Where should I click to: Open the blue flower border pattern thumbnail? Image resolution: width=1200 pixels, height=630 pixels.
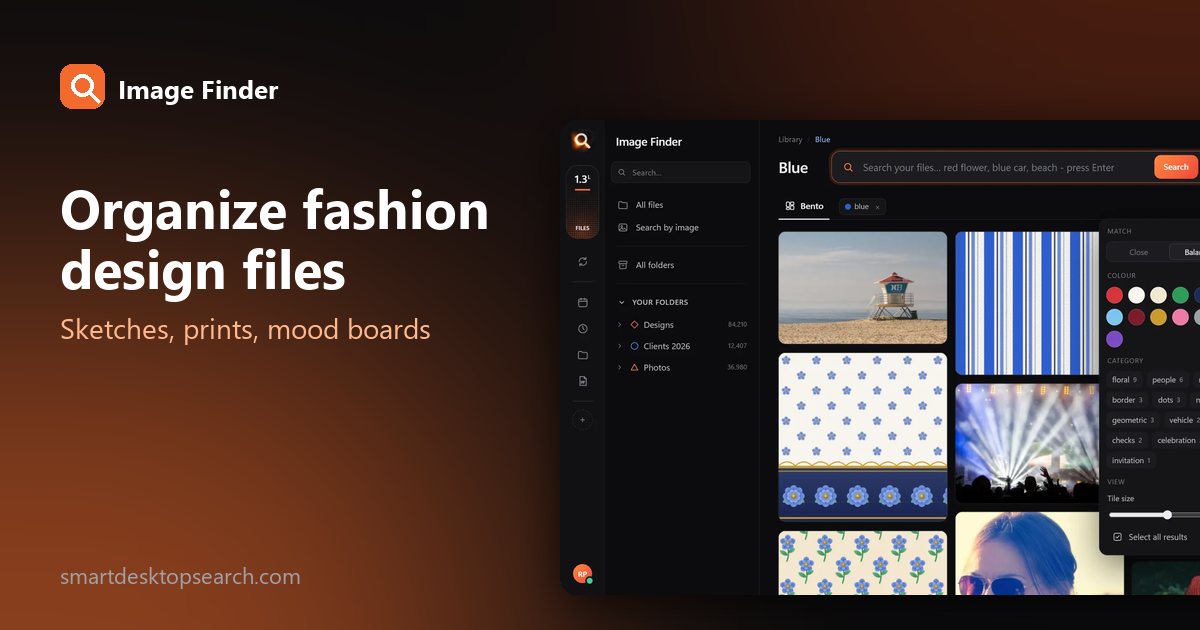click(863, 437)
